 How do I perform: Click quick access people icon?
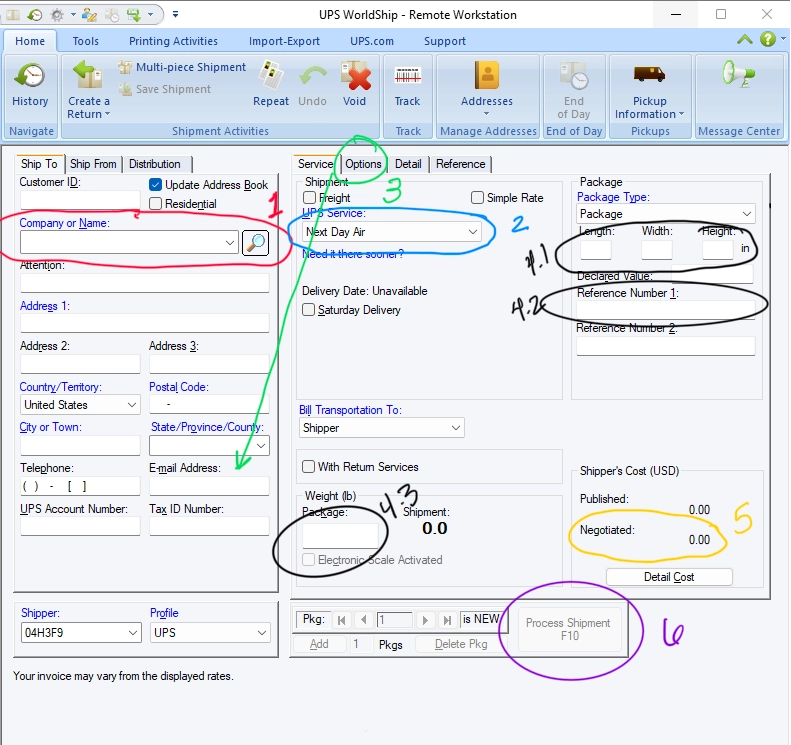[x=89, y=15]
